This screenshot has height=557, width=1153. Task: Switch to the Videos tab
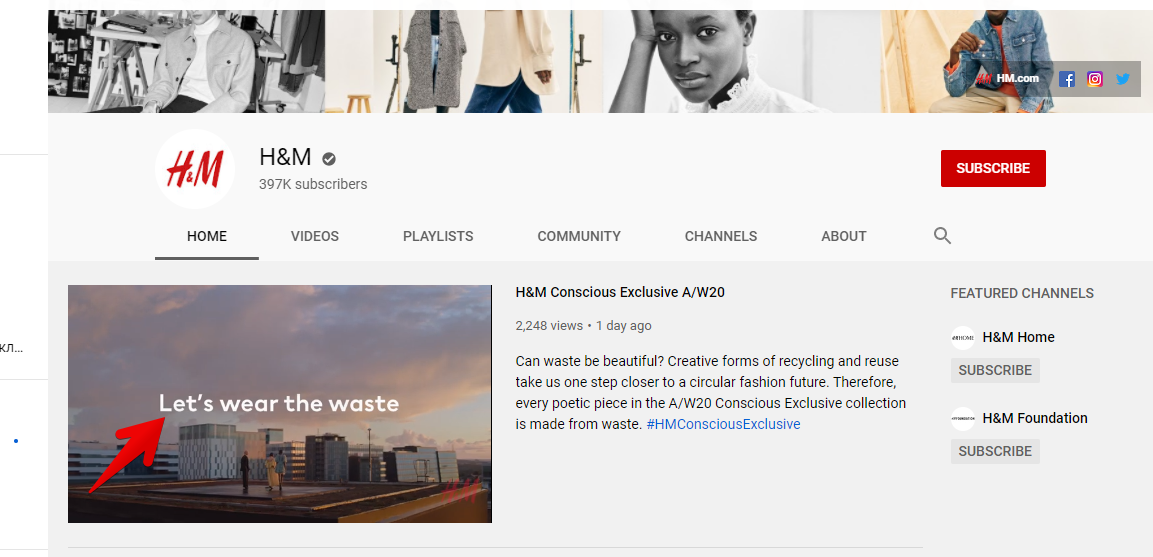click(x=315, y=236)
